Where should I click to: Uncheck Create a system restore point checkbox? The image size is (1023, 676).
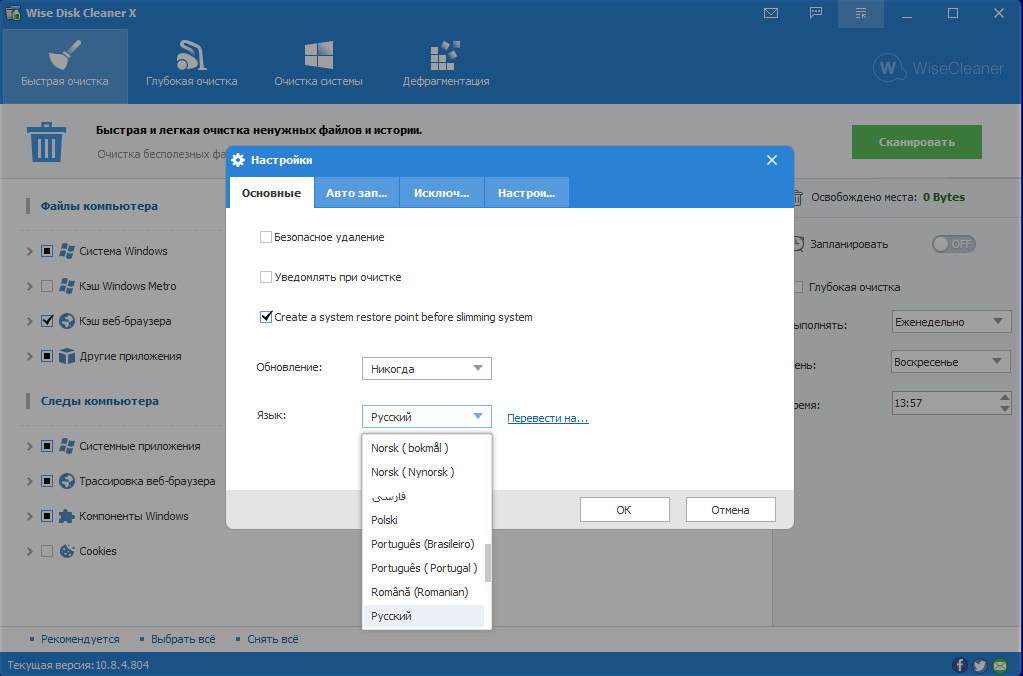pos(266,317)
